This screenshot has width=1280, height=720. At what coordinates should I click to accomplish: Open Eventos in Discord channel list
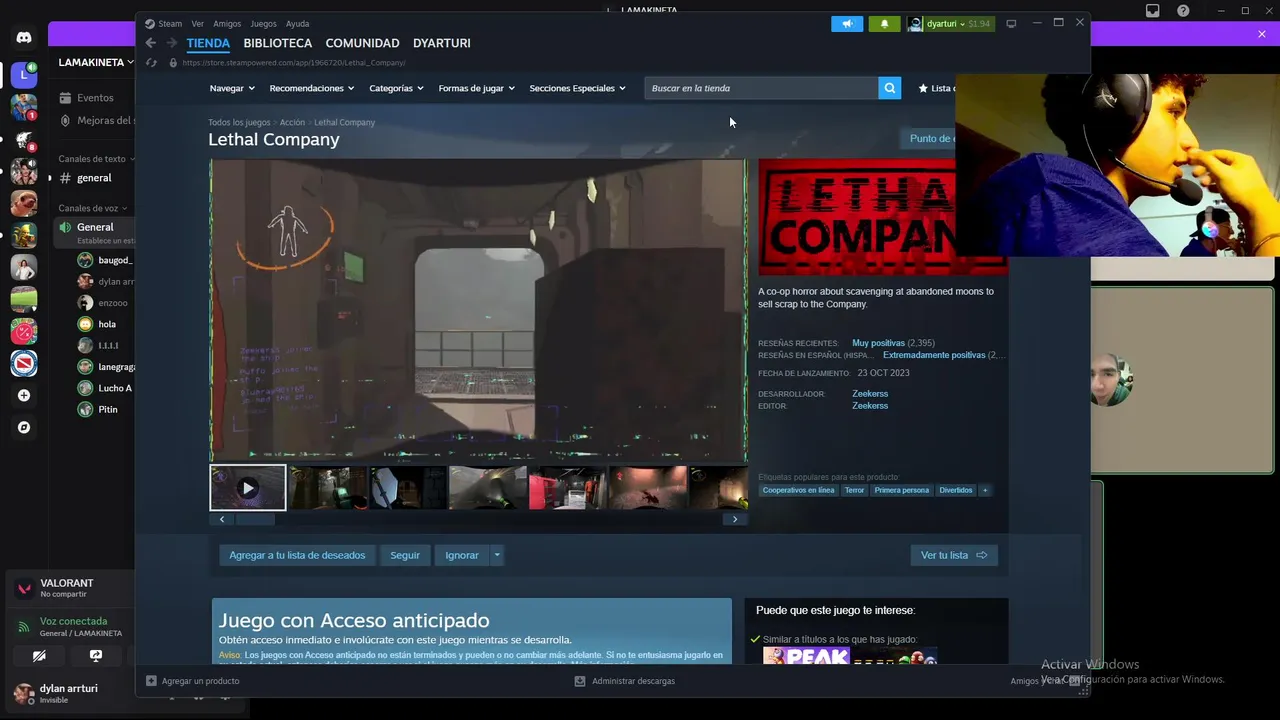click(95, 98)
